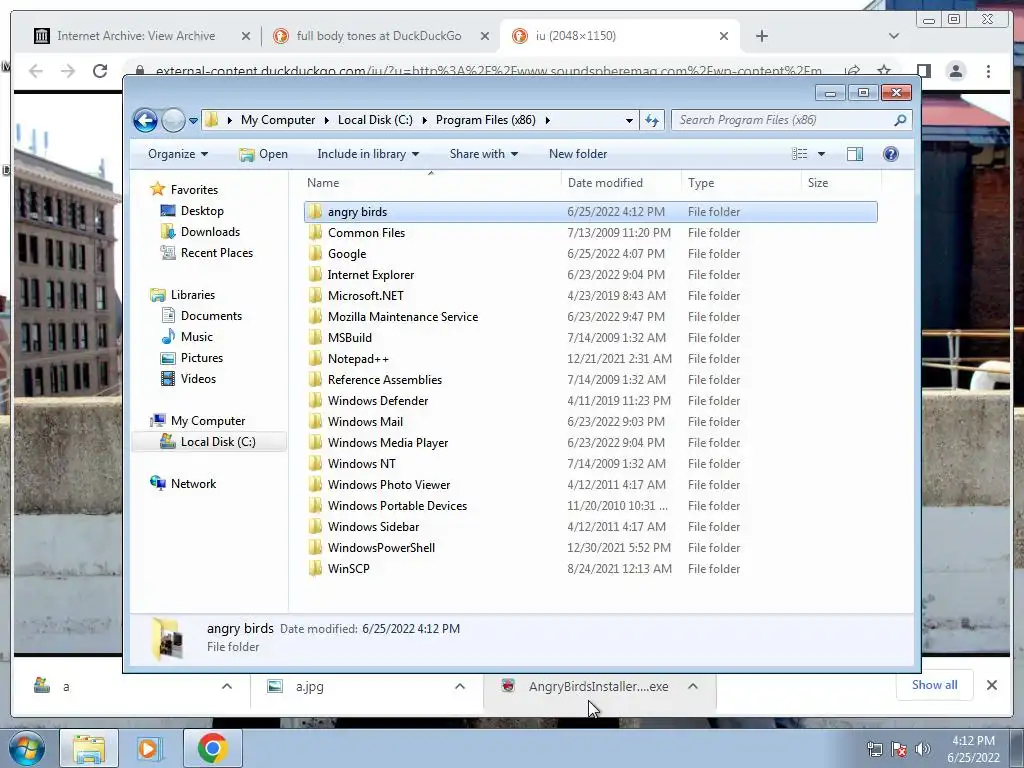Click My Computer in the address breadcrumb
Image resolution: width=1024 pixels, height=768 pixels.
tap(278, 120)
